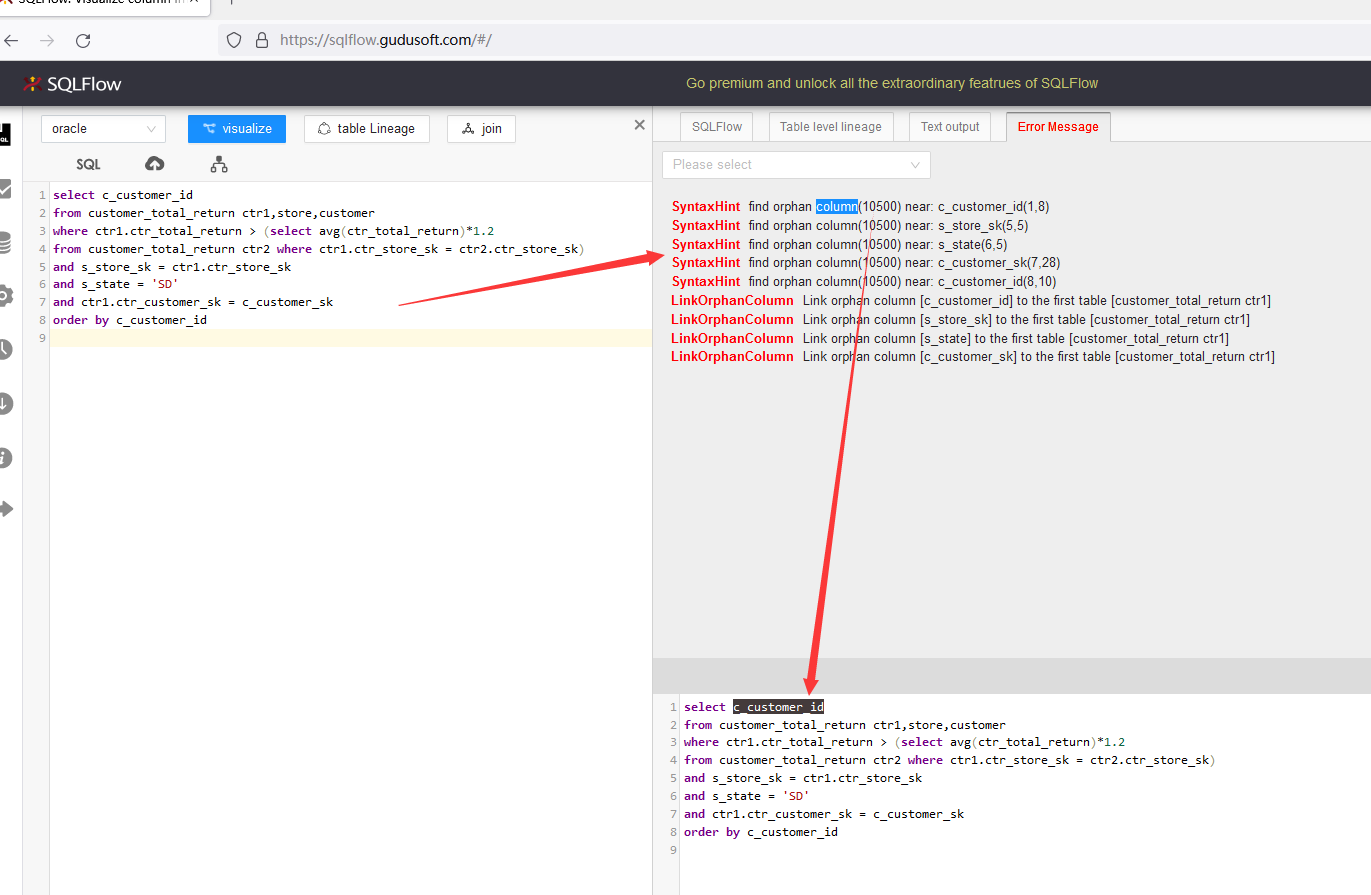The height and width of the screenshot is (895, 1371).
Task: Open the oracle database dropdown
Action: pyautogui.click(x=103, y=128)
